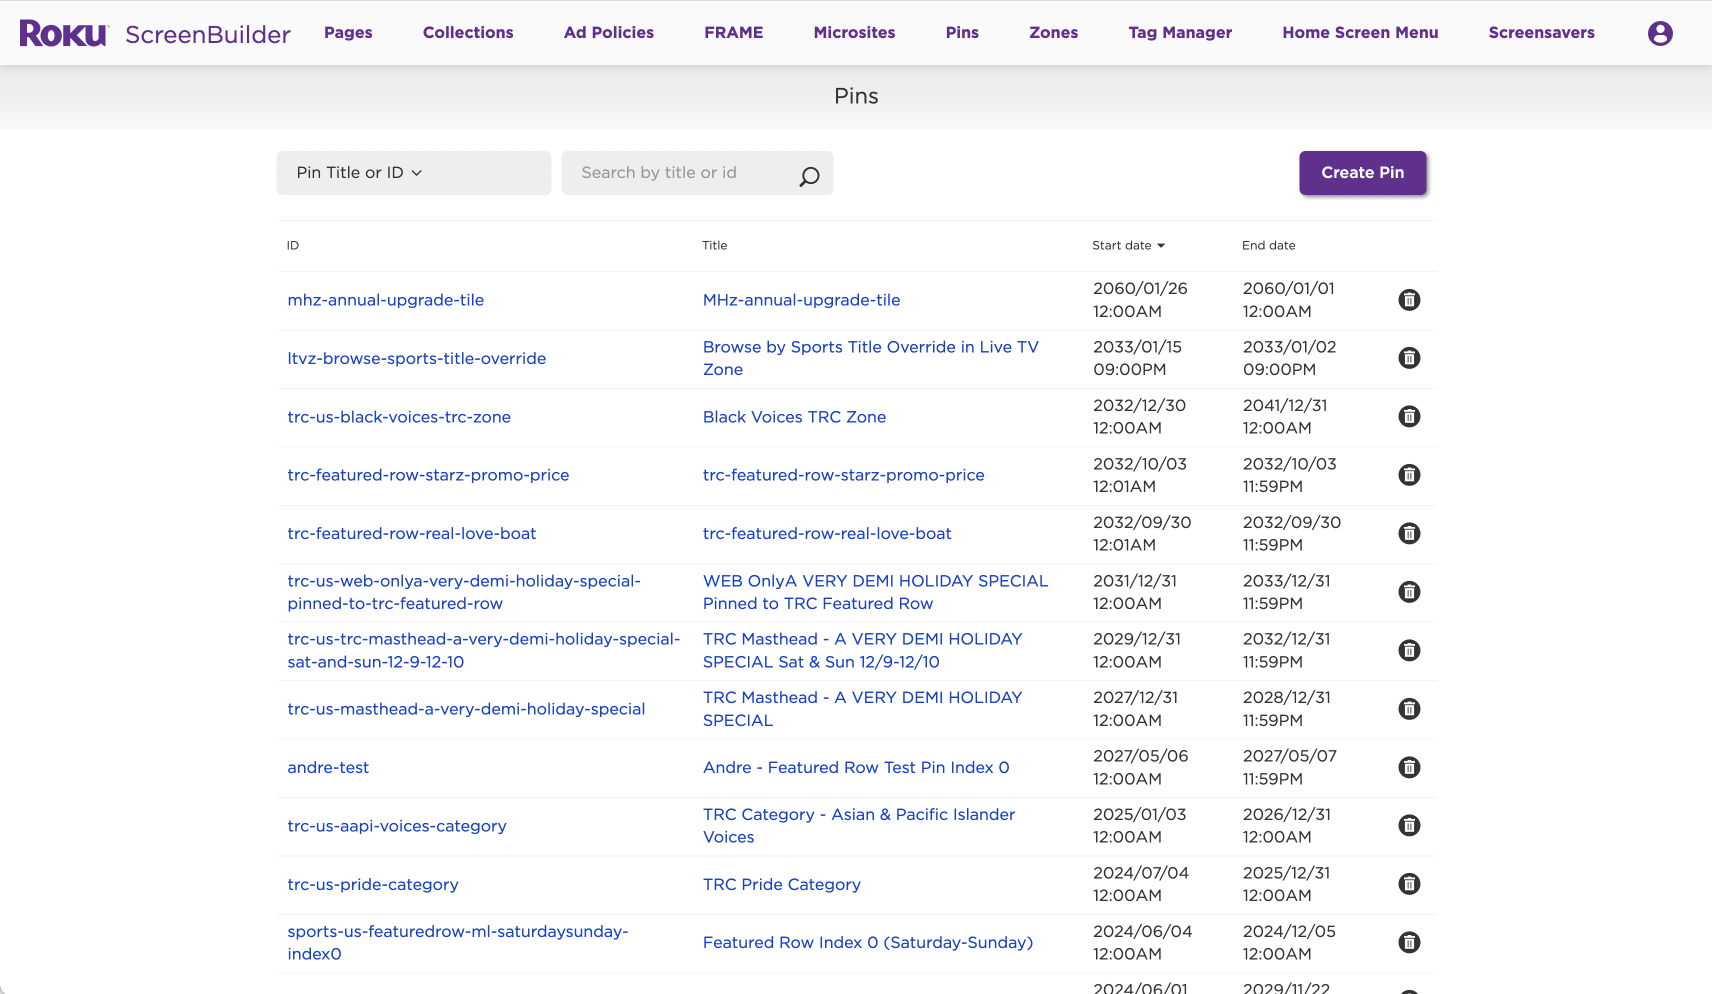Image resolution: width=1712 pixels, height=994 pixels.
Task: Delete the ltvz-browse-sports-title-override pin
Action: pyautogui.click(x=1409, y=358)
